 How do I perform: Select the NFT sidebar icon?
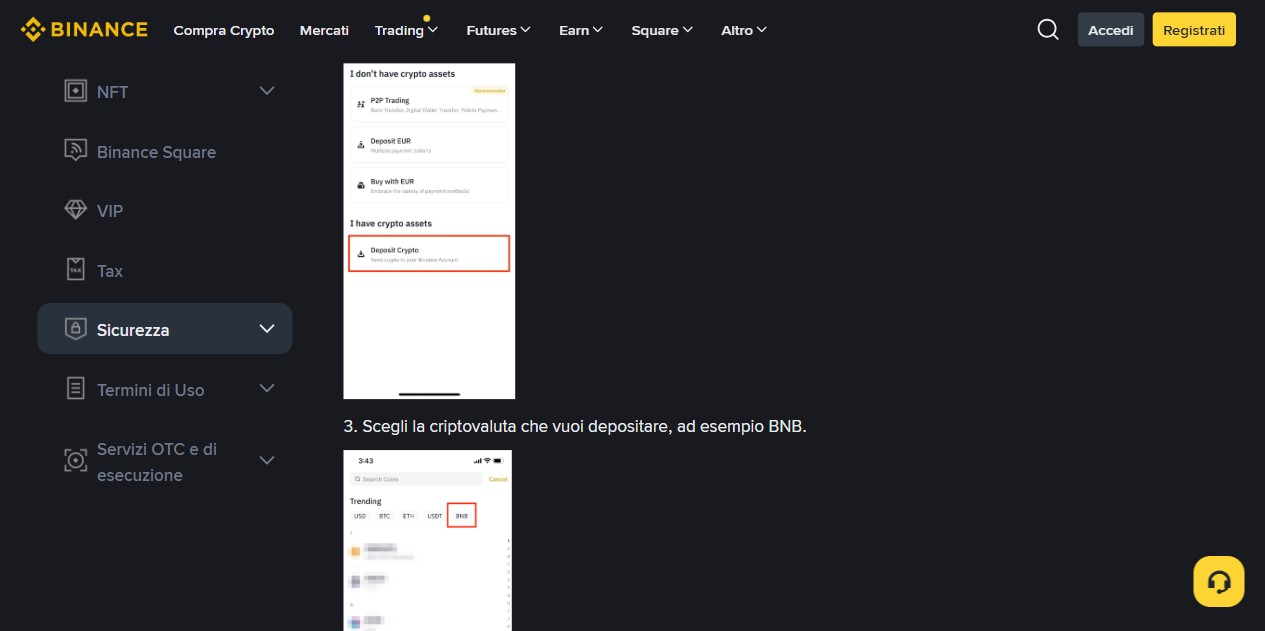tap(75, 91)
